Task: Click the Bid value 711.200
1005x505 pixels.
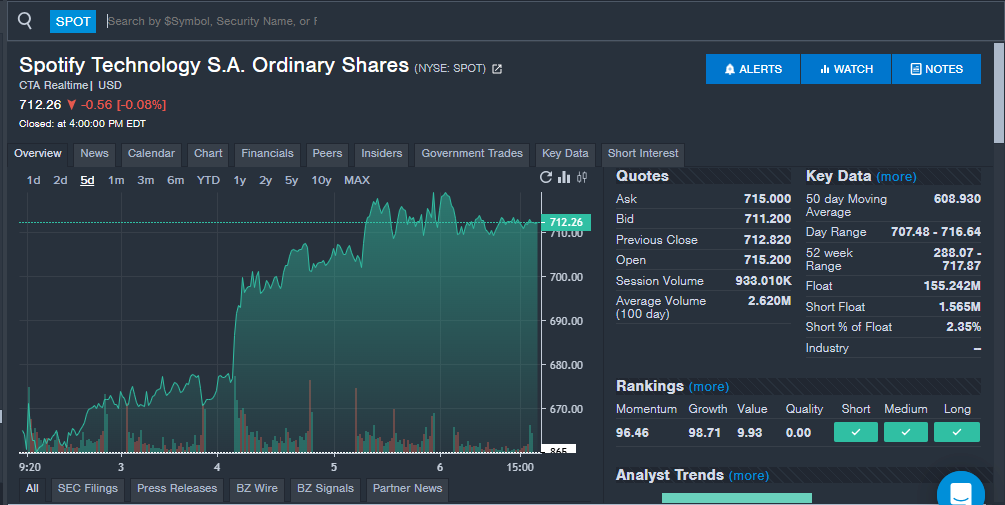Action: pyautogui.click(x=767, y=219)
